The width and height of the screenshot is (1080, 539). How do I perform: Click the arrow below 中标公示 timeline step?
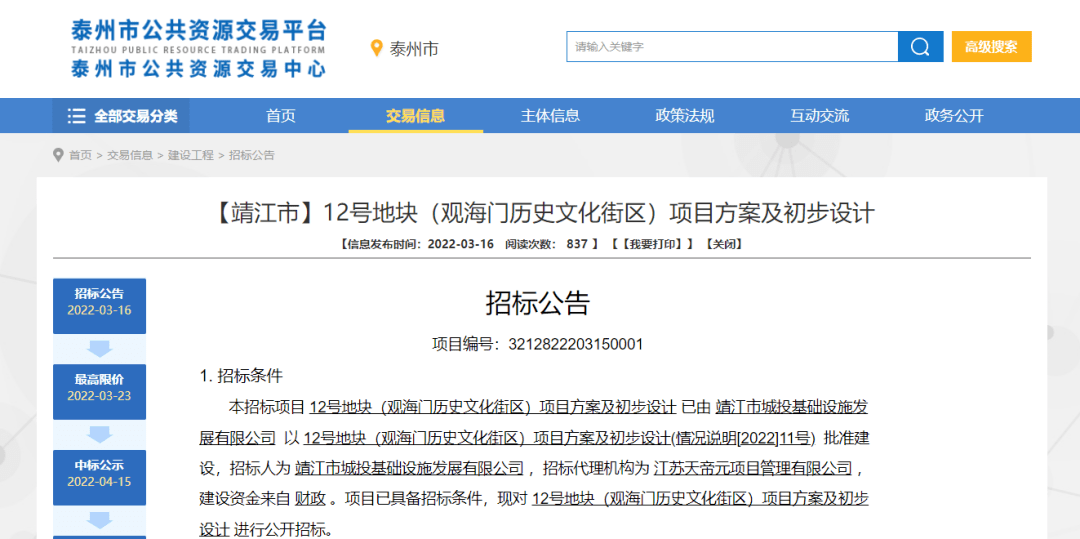[x=99, y=520]
